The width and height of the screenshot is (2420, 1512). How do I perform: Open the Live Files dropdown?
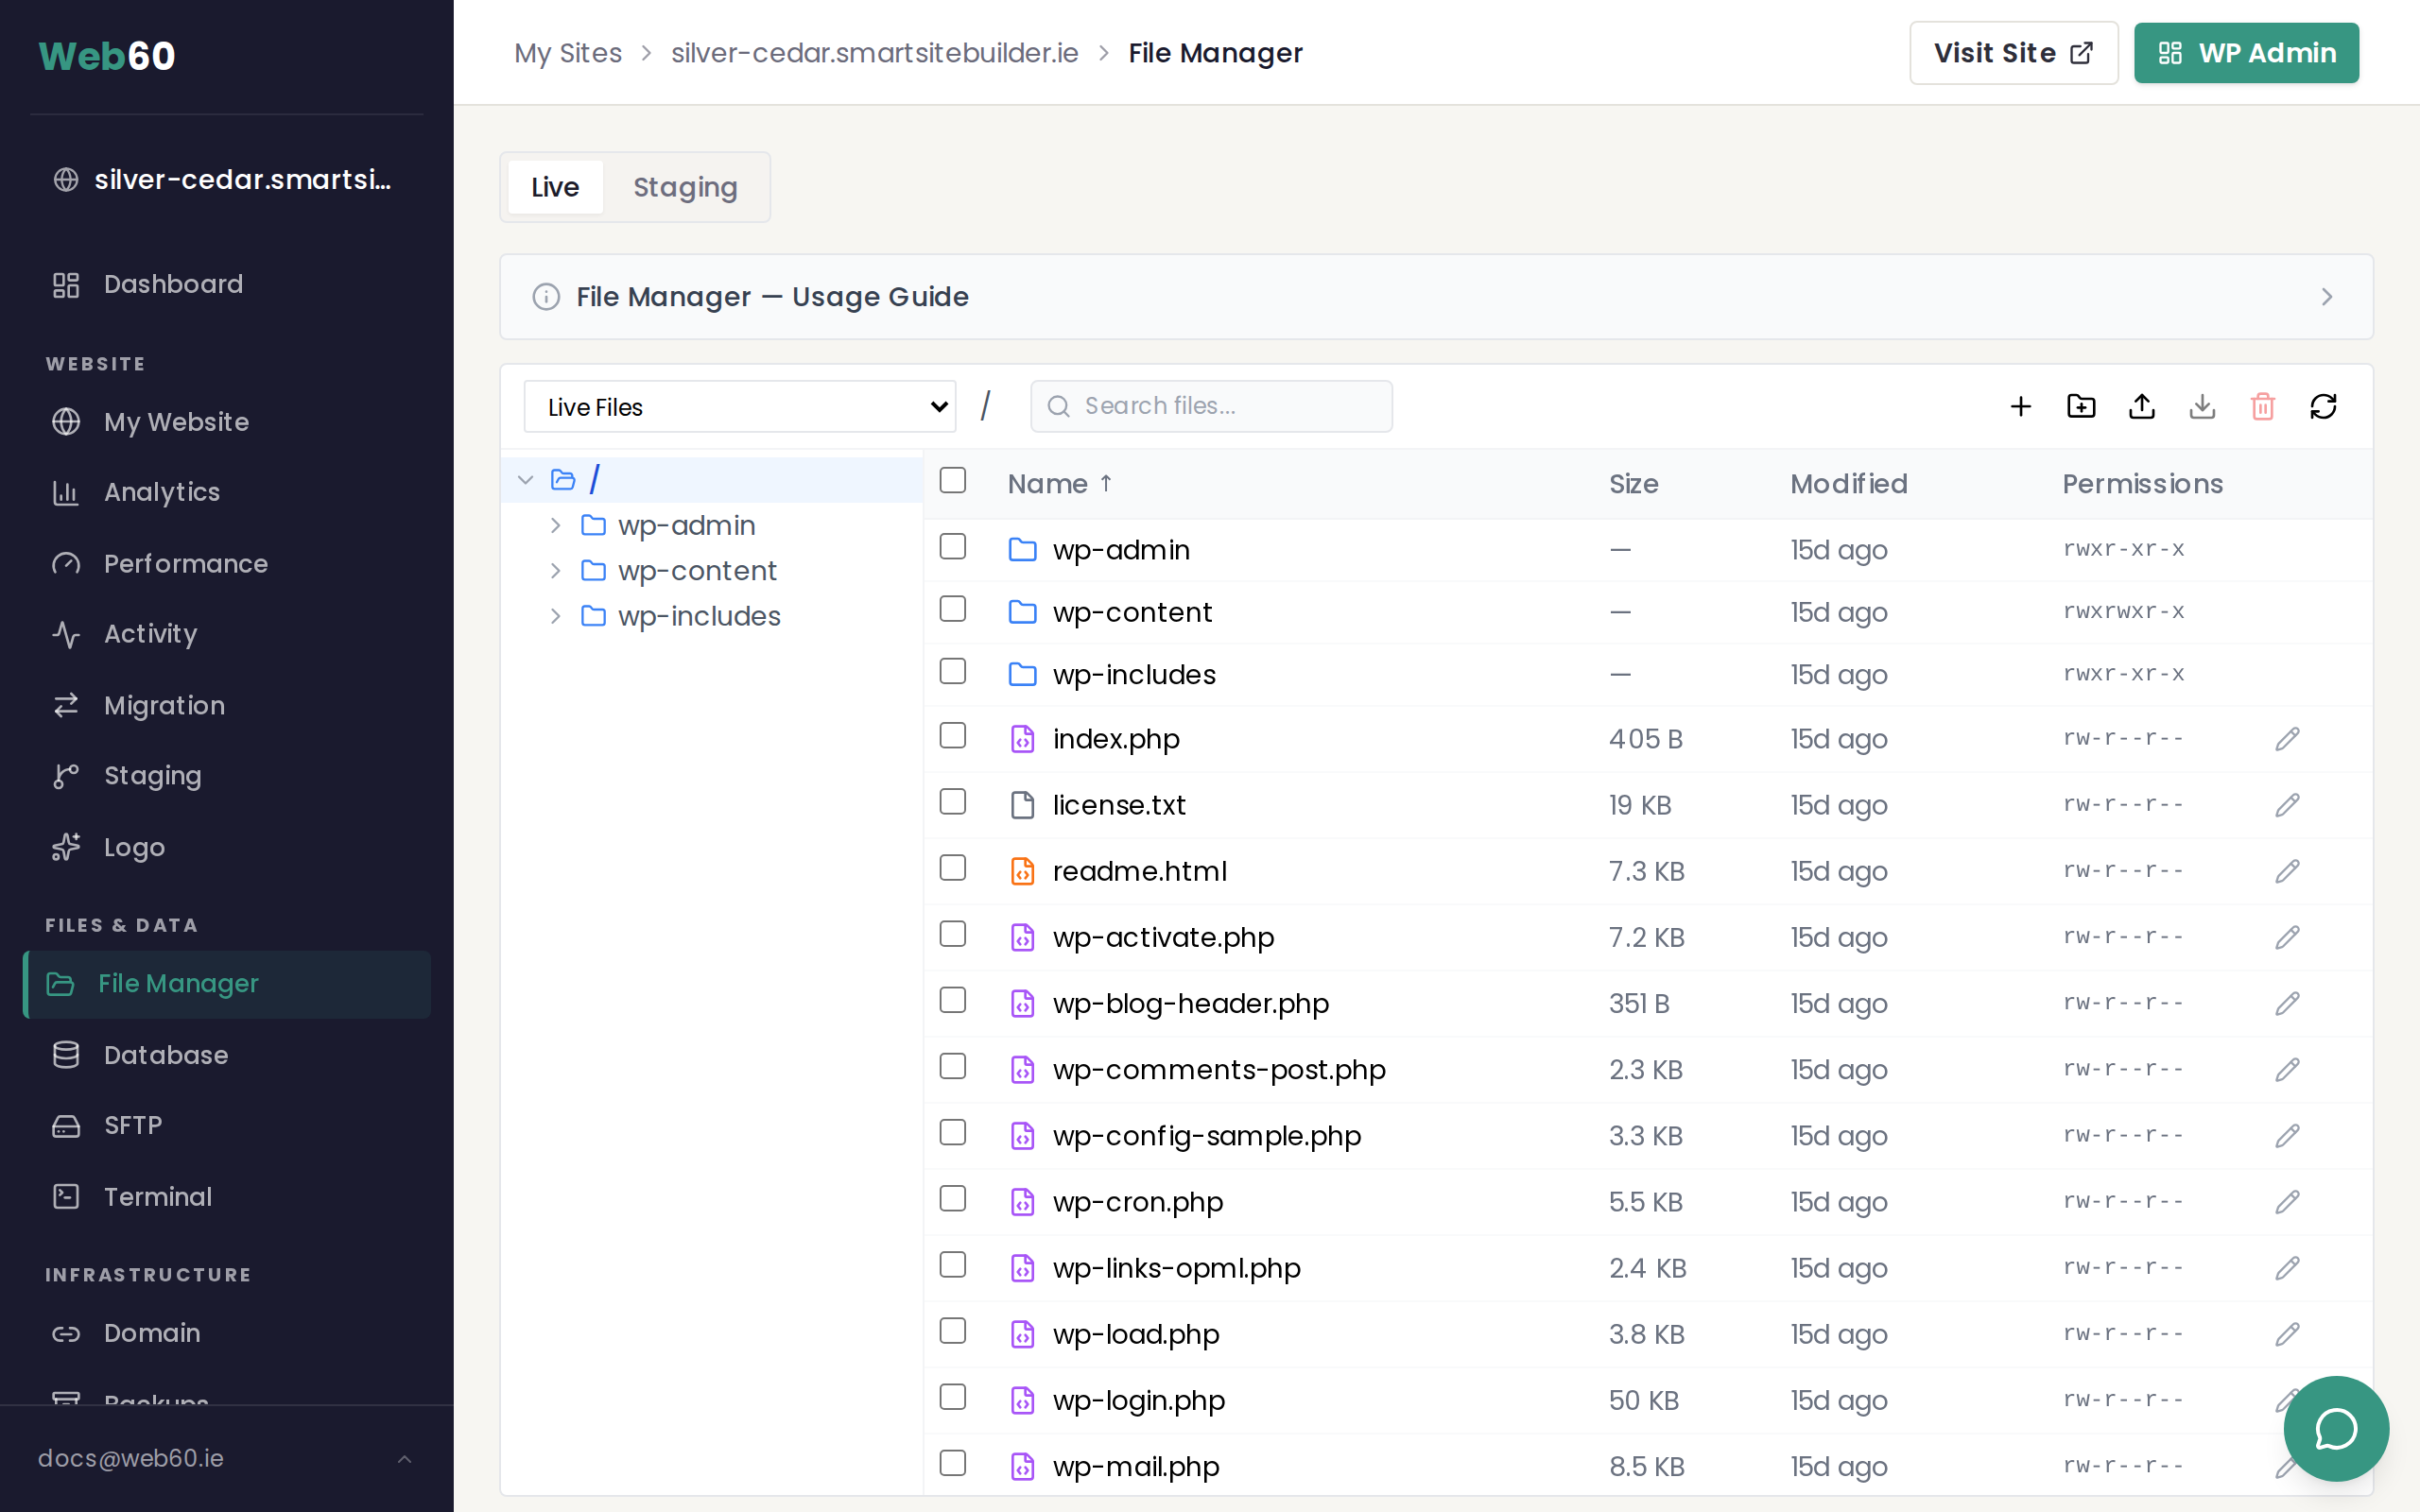[x=739, y=406]
